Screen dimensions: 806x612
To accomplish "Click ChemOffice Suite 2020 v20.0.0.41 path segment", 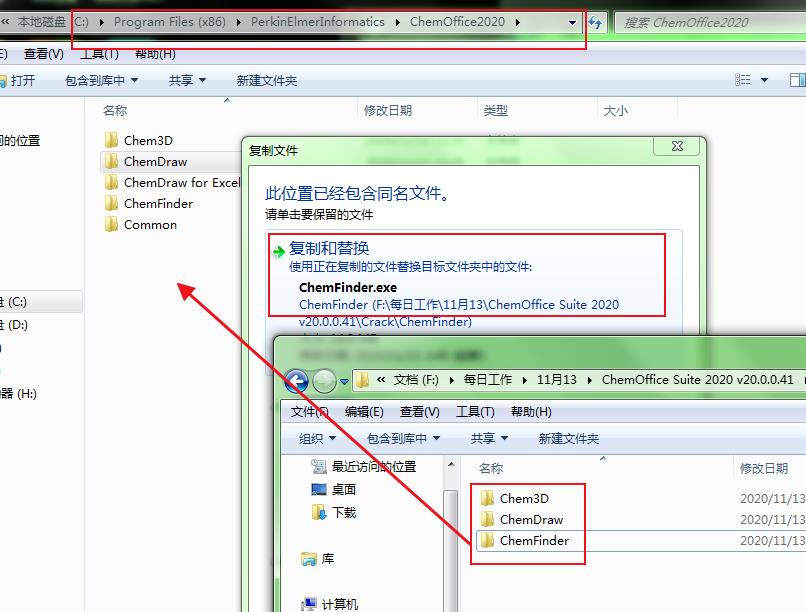I will (x=698, y=380).
